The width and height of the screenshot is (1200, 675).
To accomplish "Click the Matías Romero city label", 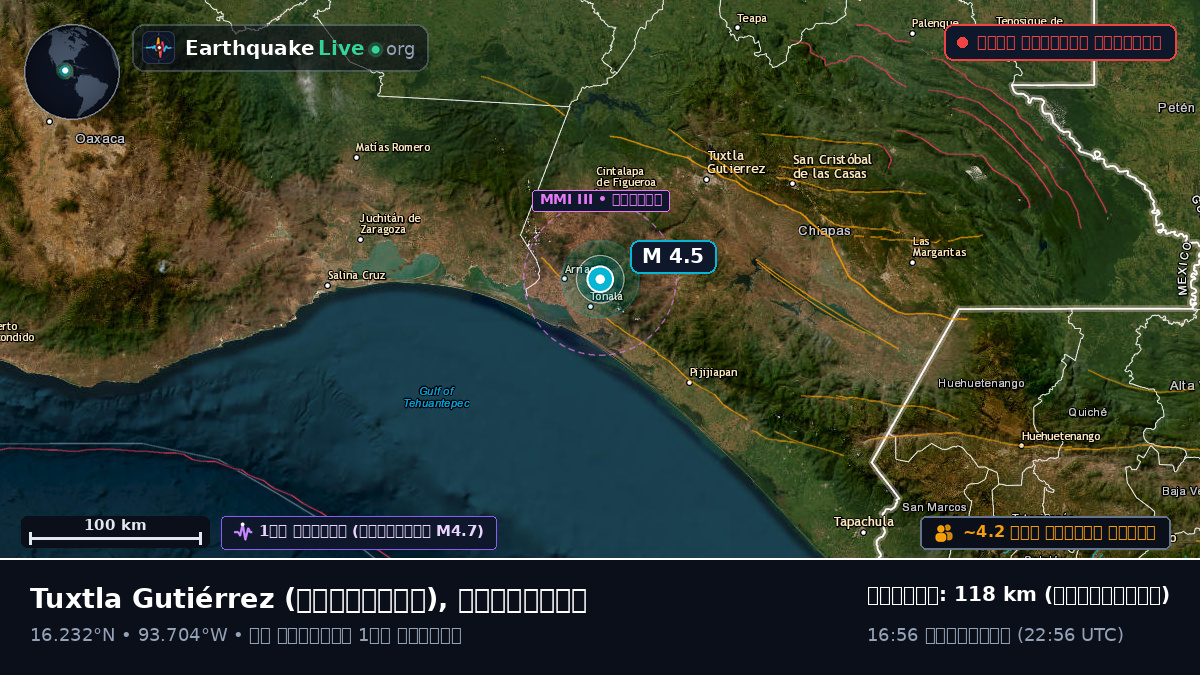I will (392, 147).
